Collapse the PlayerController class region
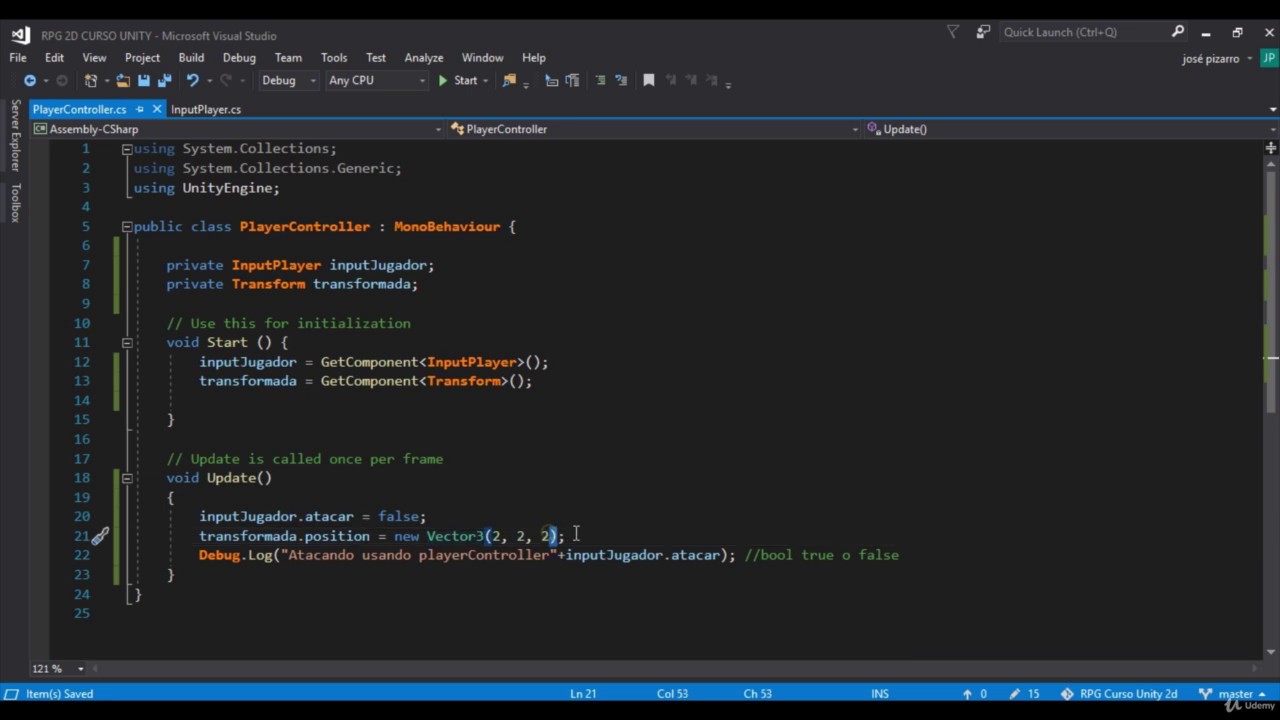1280x720 pixels. (127, 227)
